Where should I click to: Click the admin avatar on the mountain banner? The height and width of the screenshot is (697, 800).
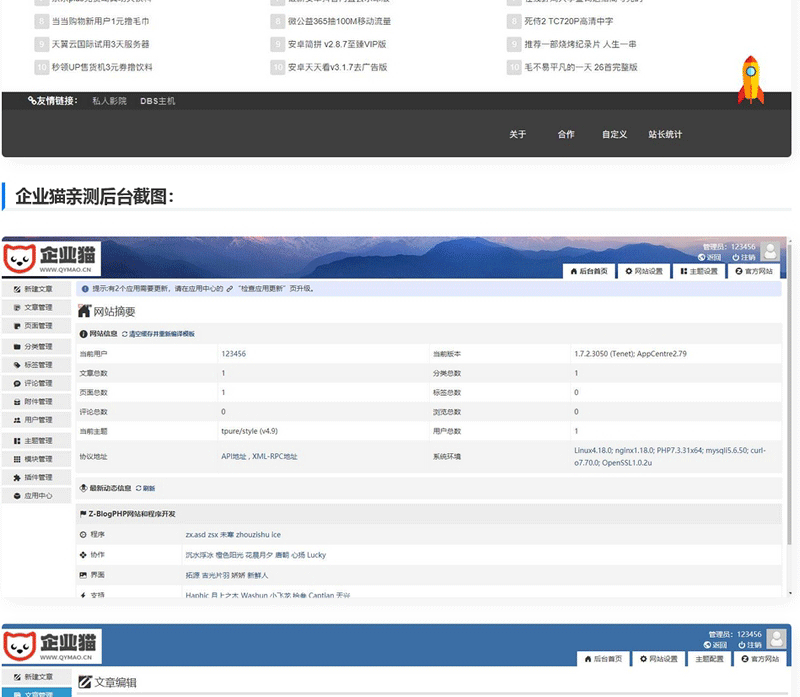770,251
